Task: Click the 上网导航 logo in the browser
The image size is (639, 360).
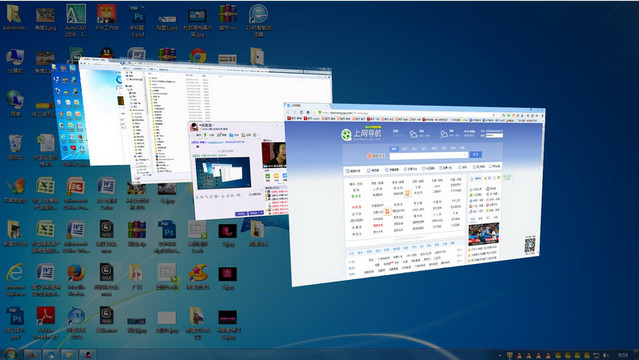Action: (361, 134)
